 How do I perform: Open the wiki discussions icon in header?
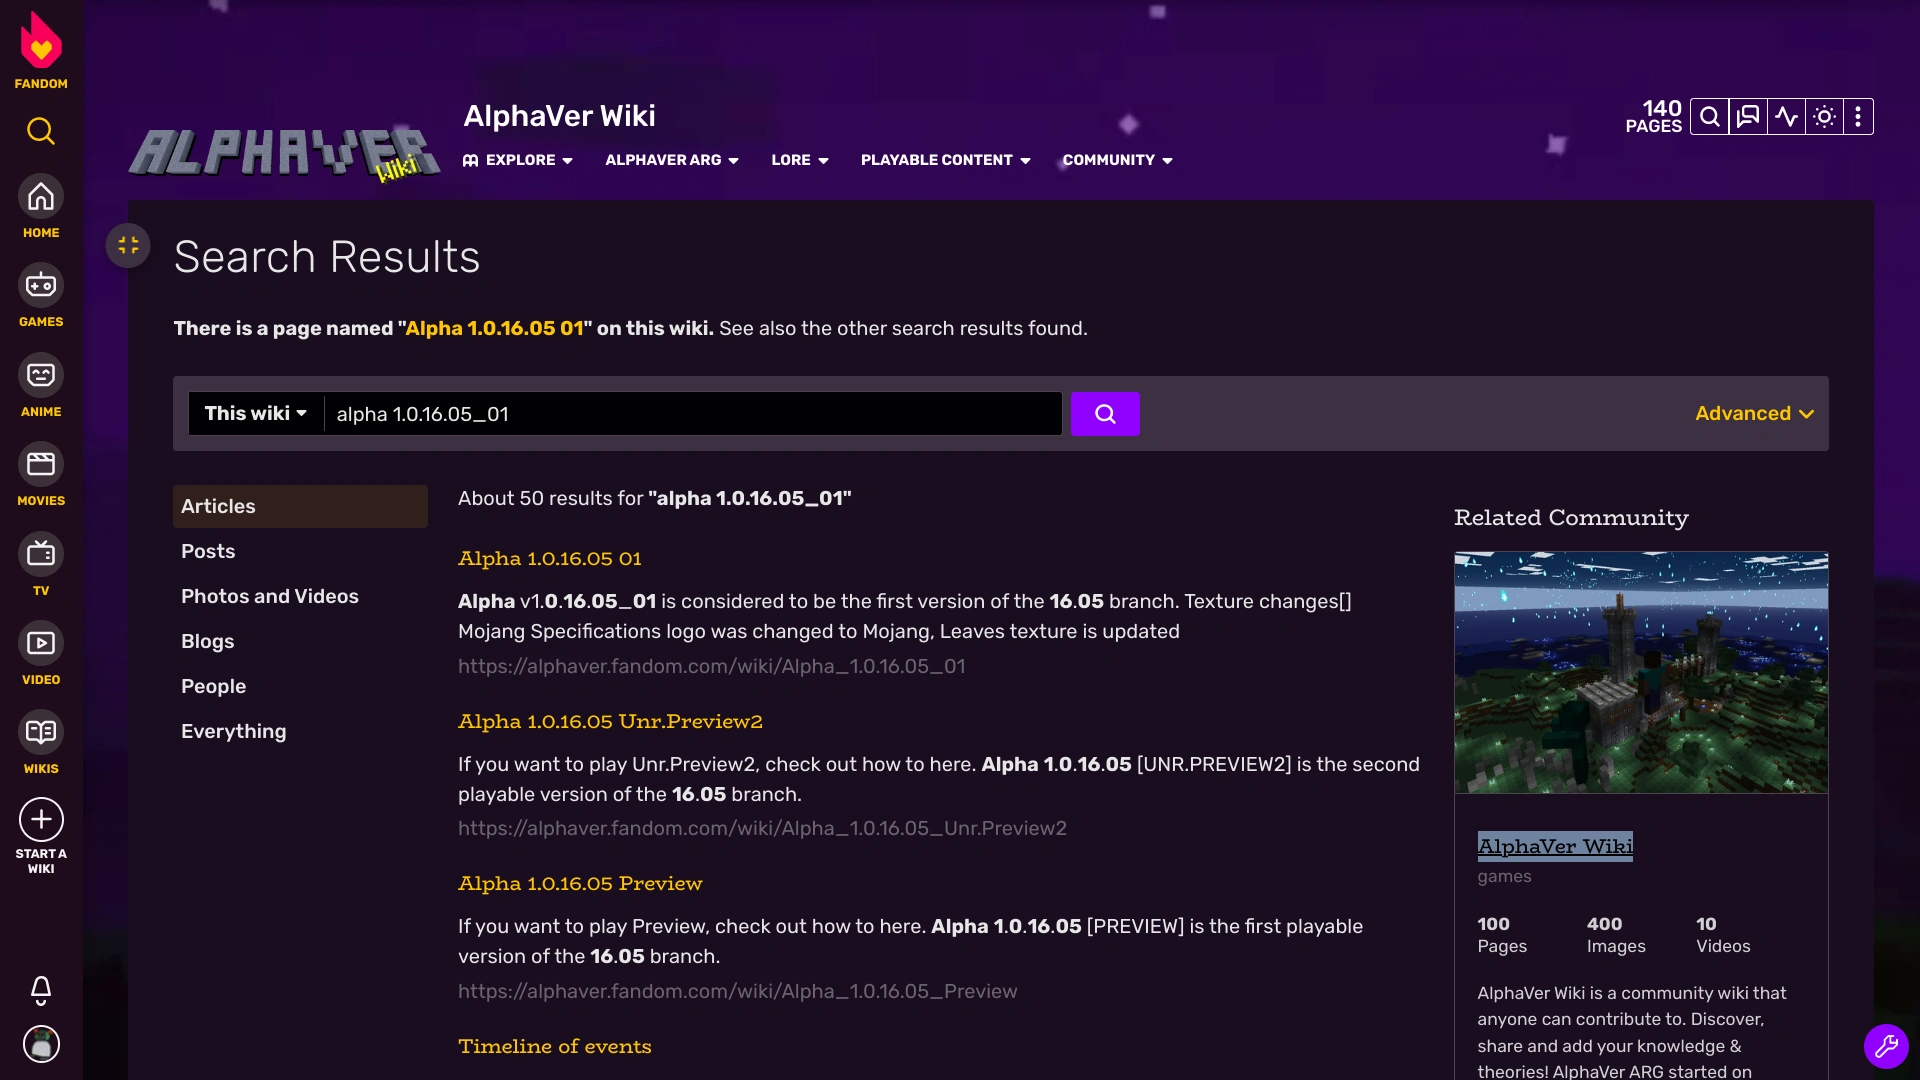pyautogui.click(x=1747, y=117)
